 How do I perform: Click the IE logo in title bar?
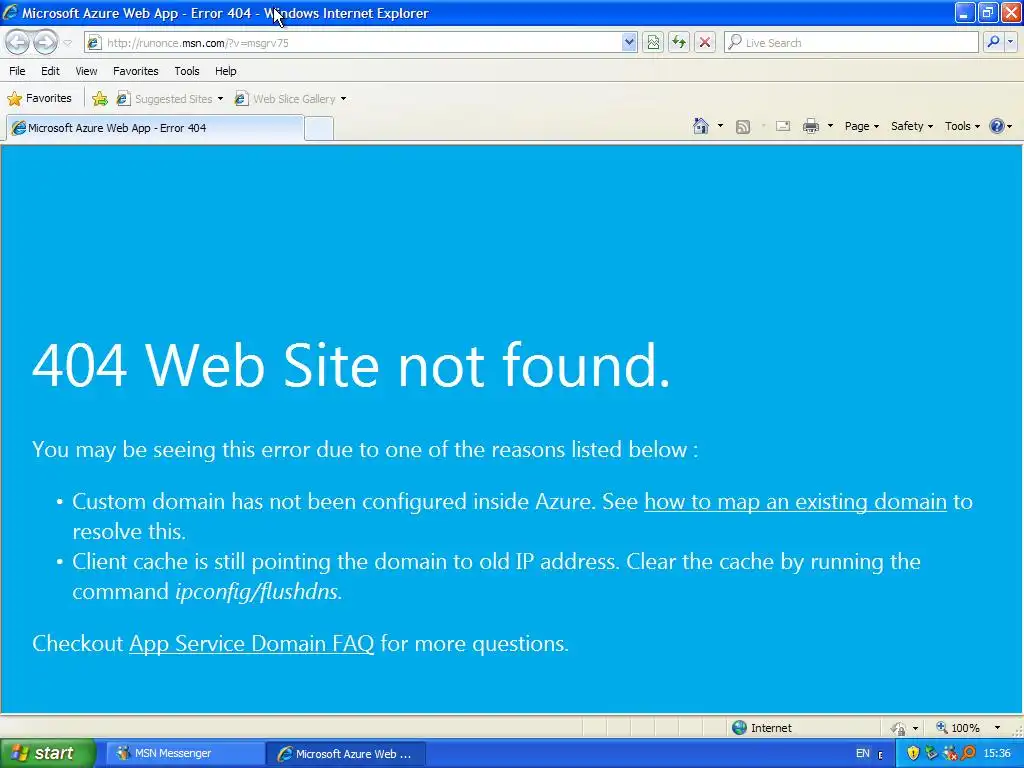(10, 12)
